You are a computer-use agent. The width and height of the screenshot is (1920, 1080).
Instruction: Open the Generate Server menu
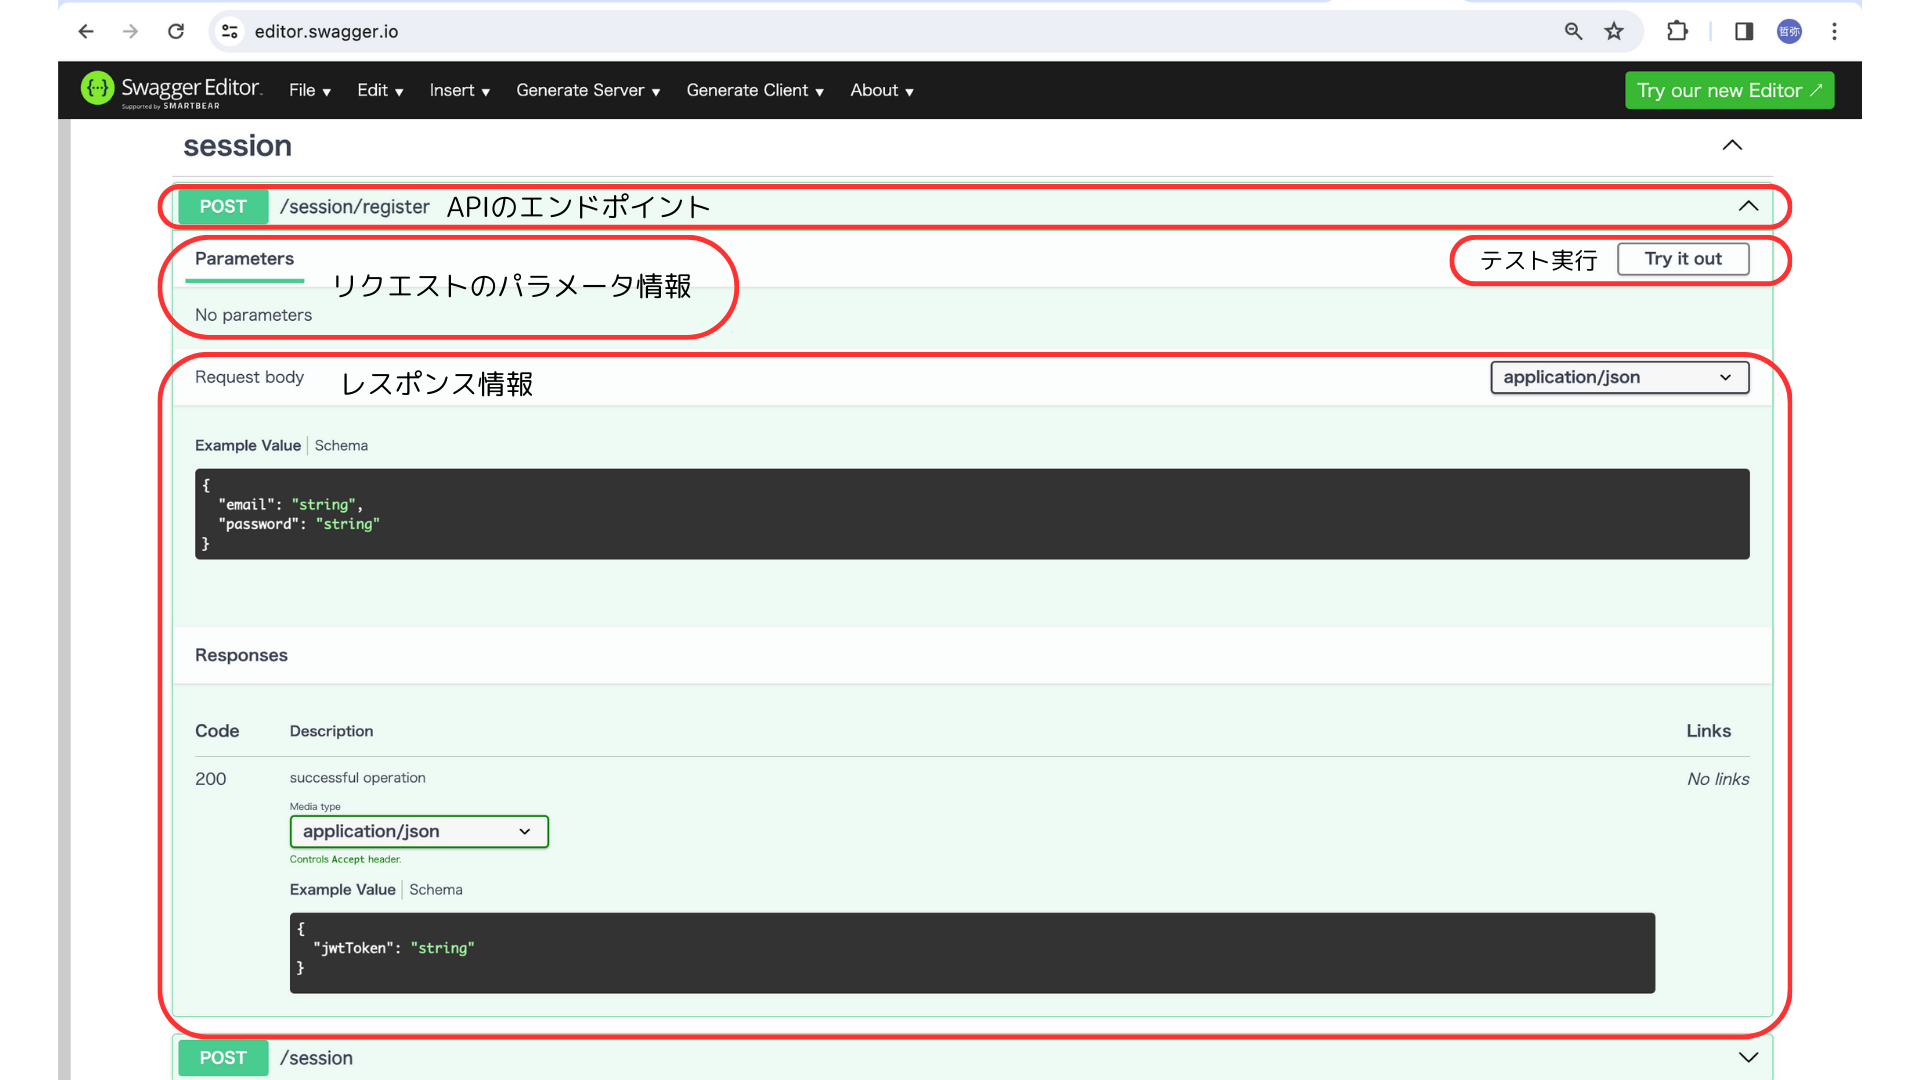point(588,90)
